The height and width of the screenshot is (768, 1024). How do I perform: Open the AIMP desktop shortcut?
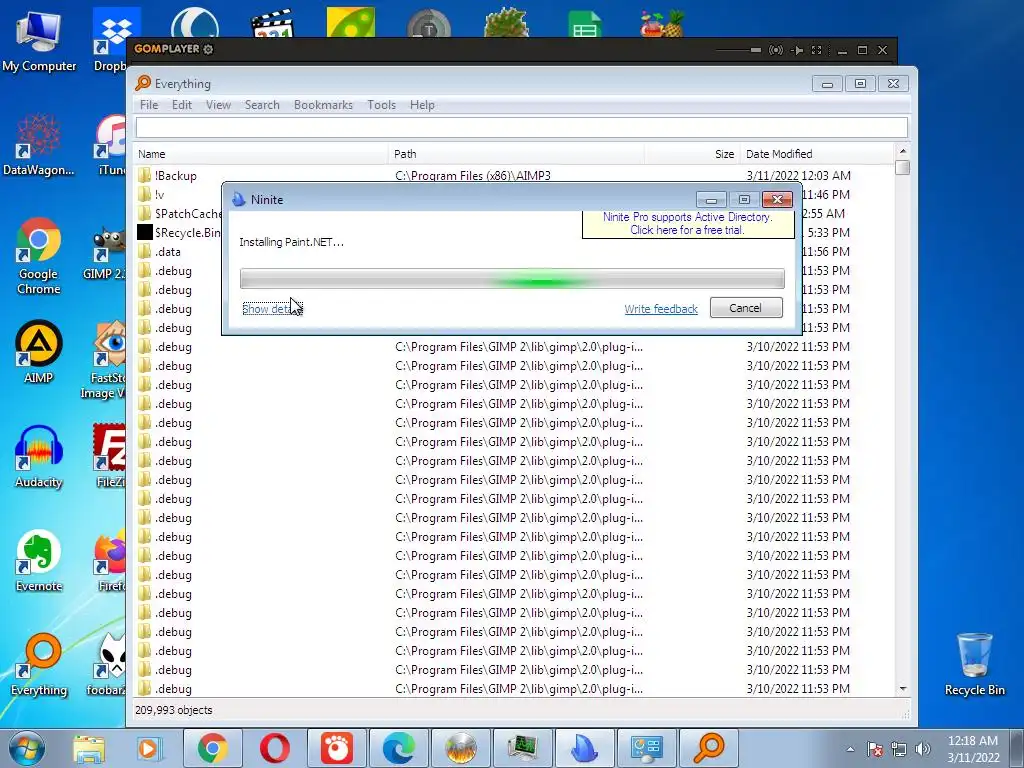[x=39, y=351]
